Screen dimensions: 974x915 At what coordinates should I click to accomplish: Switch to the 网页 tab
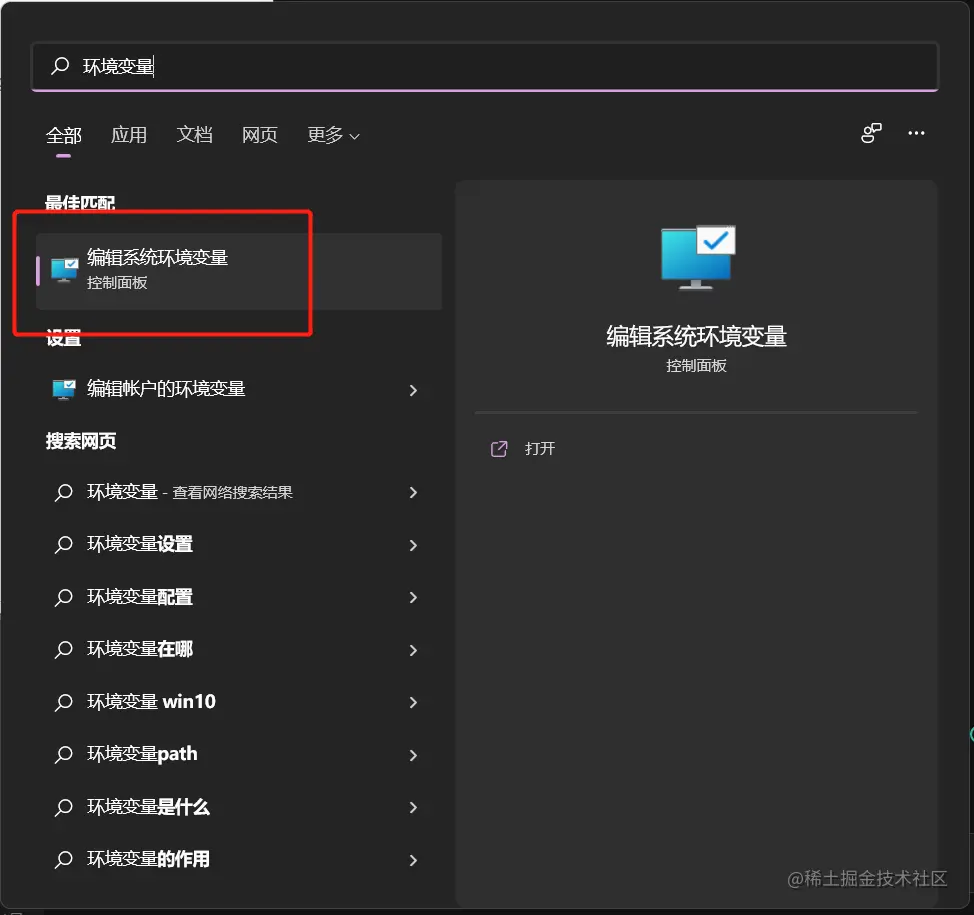pos(260,135)
